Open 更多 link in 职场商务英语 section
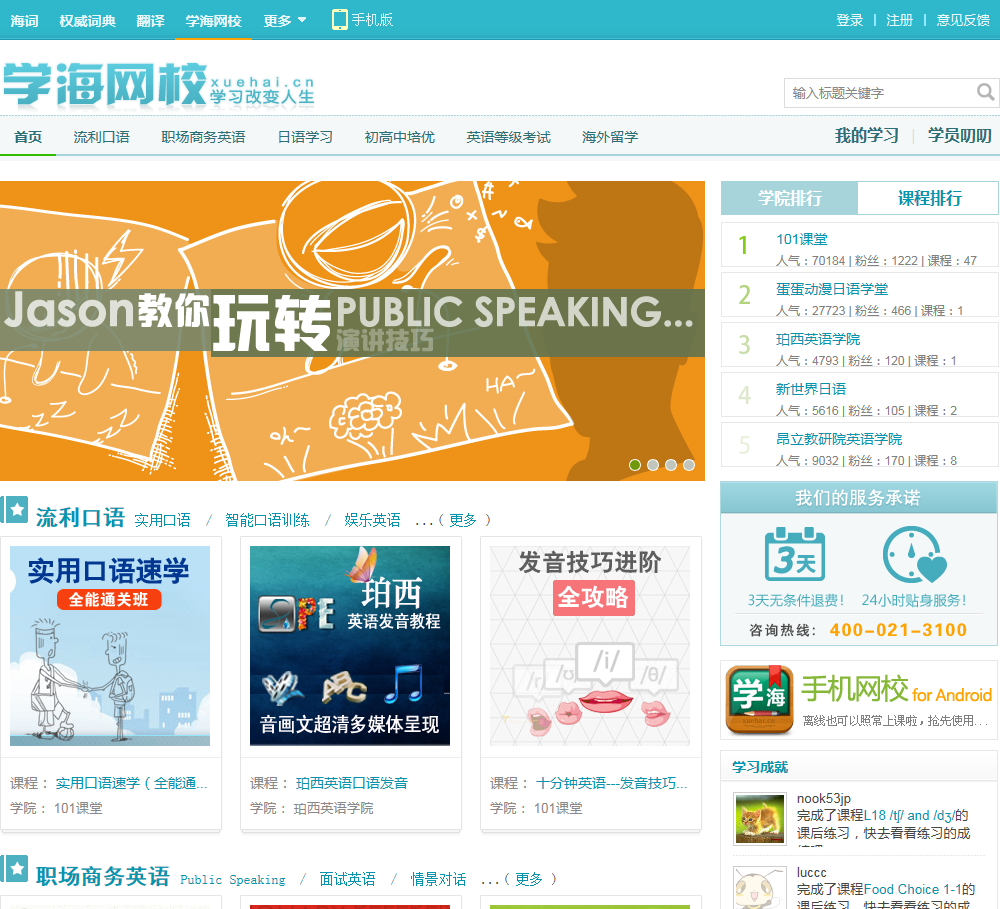Viewport: 1000px width, 909px height. pyautogui.click(x=529, y=879)
